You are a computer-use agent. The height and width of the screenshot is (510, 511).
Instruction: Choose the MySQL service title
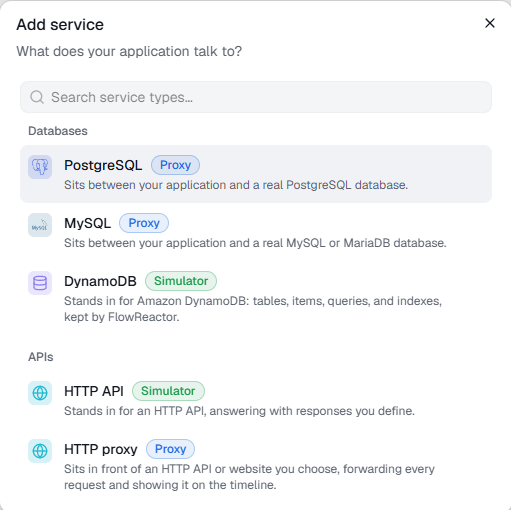point(87,223)
